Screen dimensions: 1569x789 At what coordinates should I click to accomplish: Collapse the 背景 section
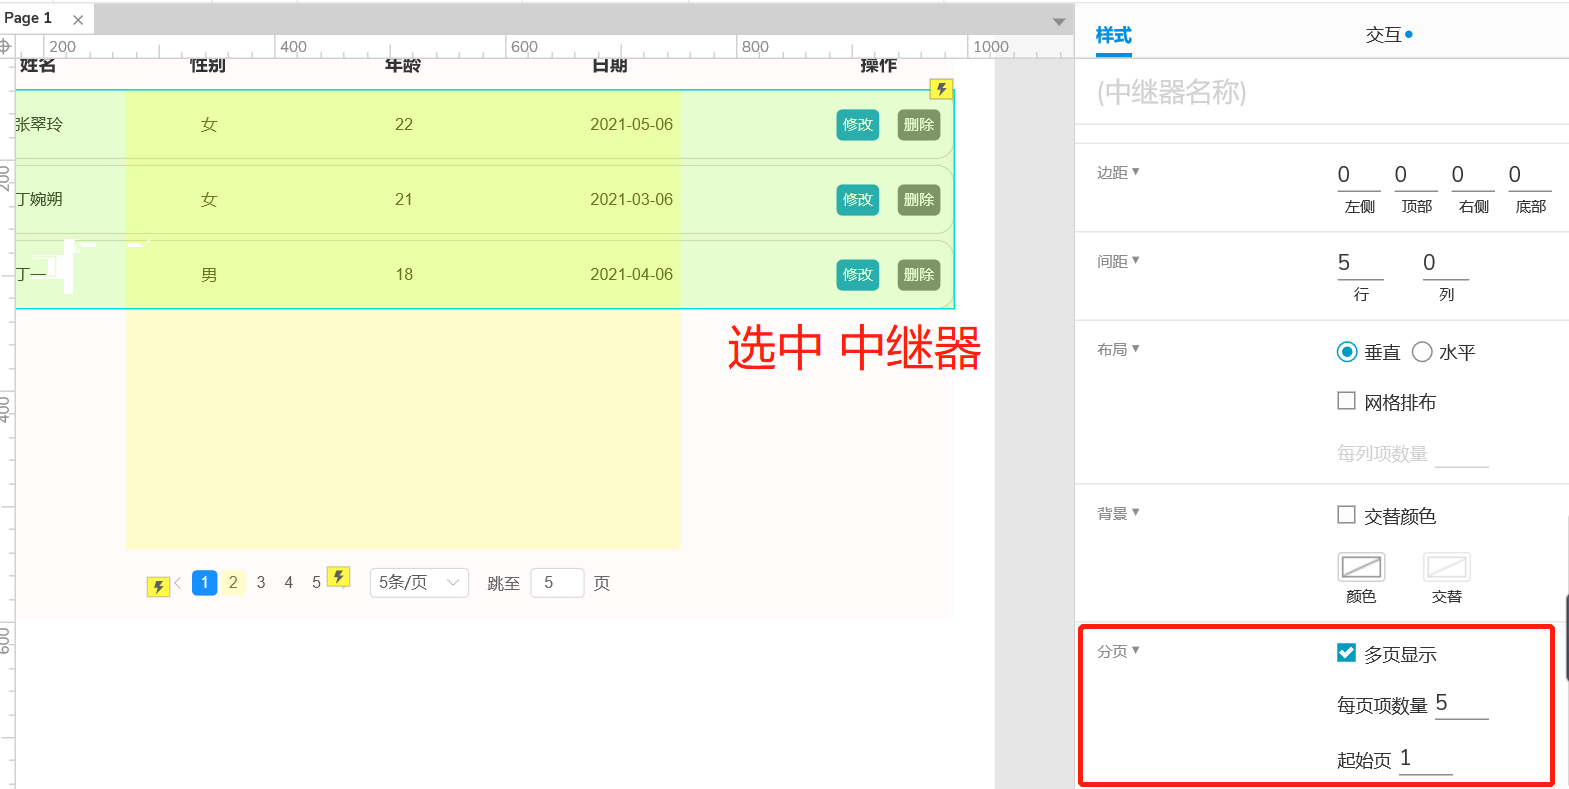tap(1118, 513)
